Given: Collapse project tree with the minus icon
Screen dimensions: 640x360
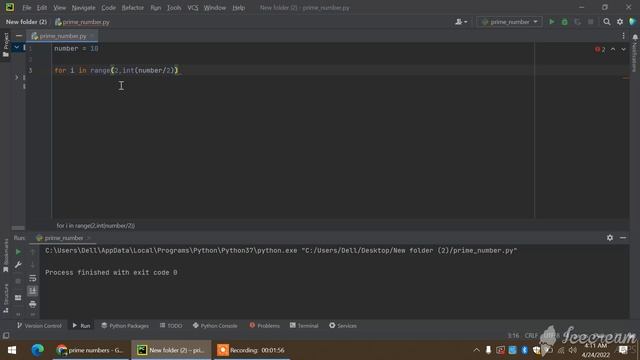Looking at the screenshot, I should click(x=19, y=36).
